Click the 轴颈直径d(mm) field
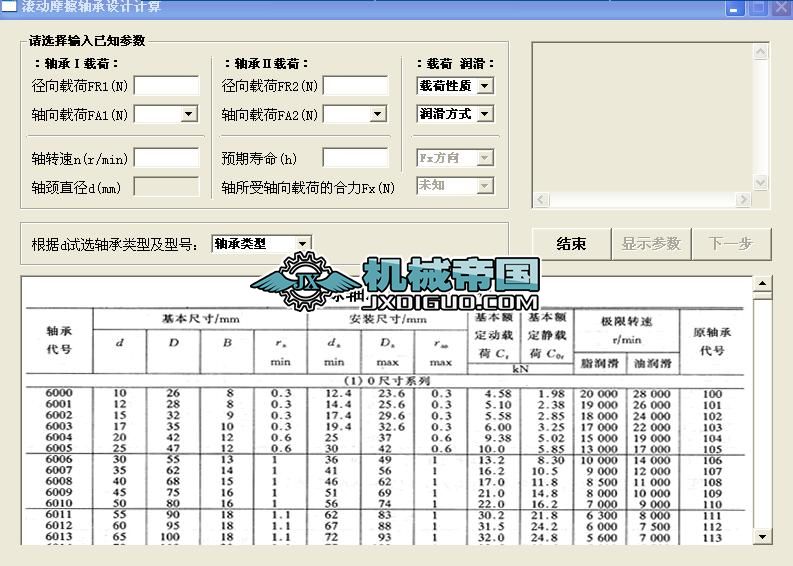 [x=166, y=187]
